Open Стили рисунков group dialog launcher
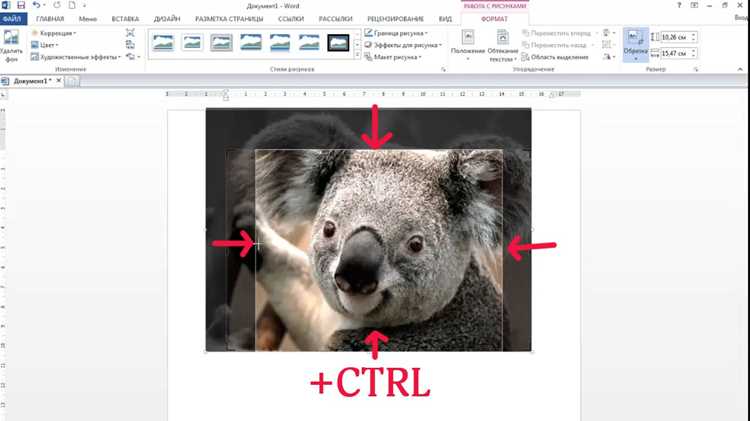Image resolution: width=750 pixels, height=421 pixels. click(443, 69)
